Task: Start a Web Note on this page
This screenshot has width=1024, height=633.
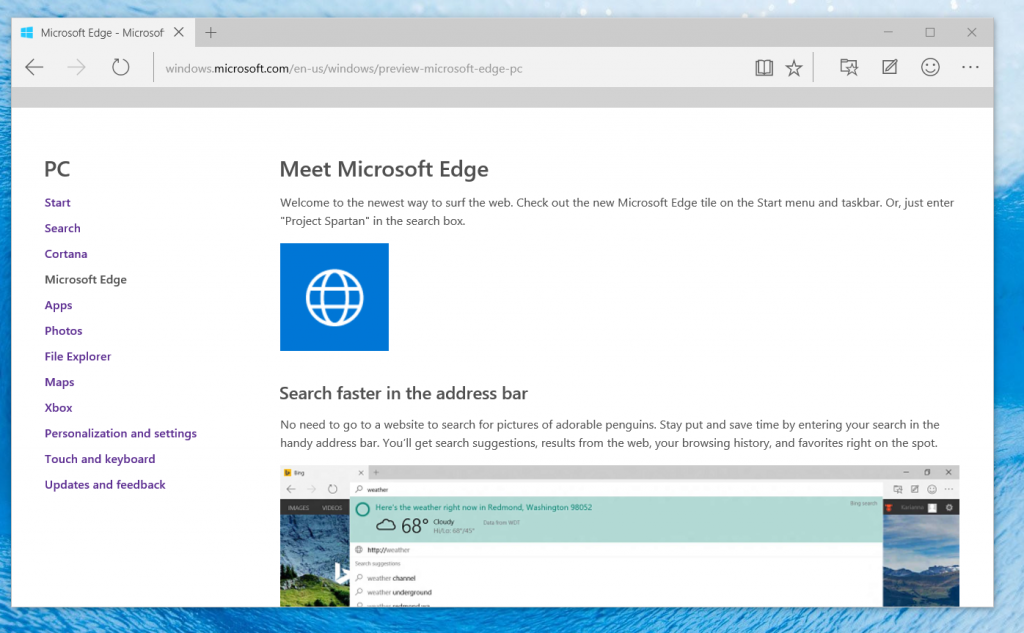Action: pos(889,67)
